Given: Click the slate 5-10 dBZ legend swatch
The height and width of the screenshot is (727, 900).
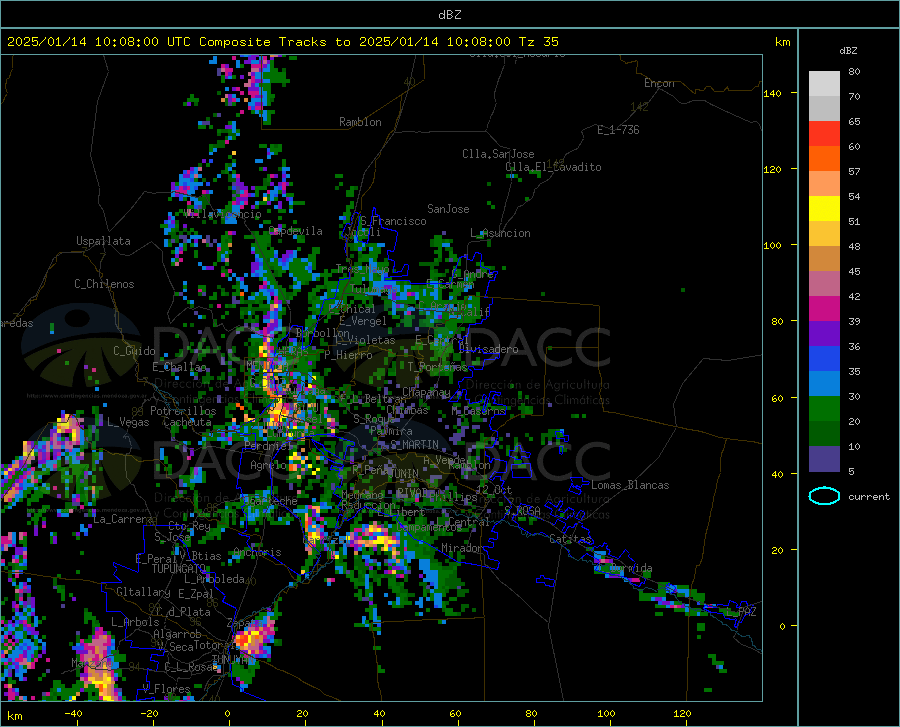Looking at the screenshot, I should (824, 459).
